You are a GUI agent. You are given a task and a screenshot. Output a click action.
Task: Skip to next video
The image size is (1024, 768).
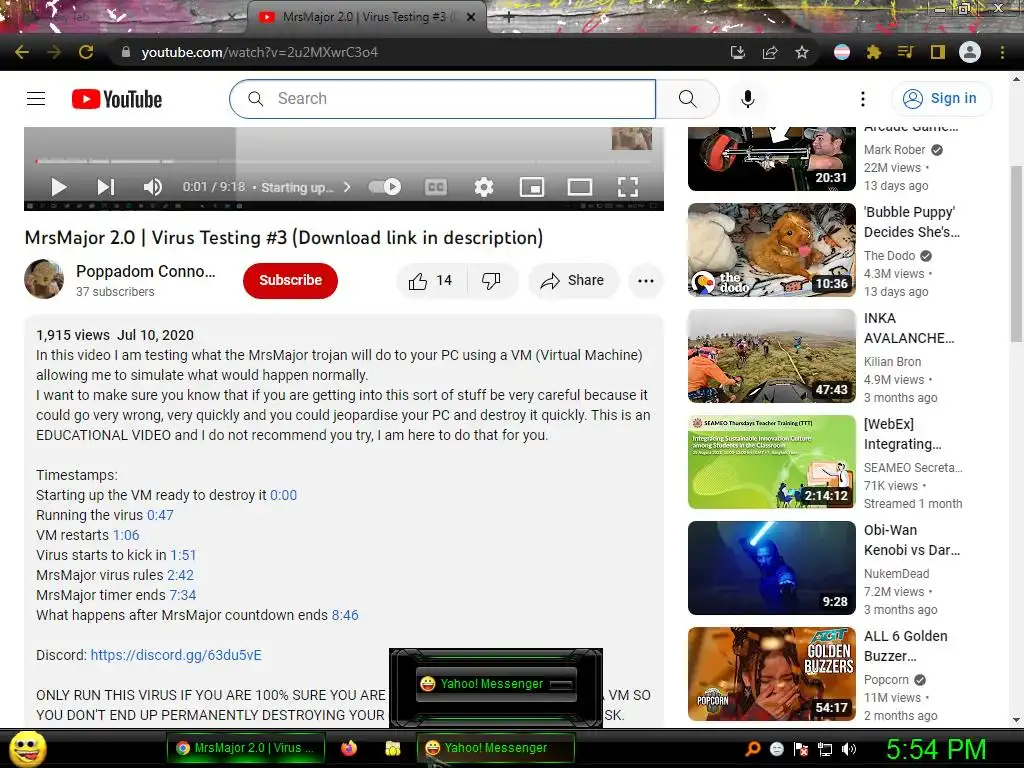106,187
